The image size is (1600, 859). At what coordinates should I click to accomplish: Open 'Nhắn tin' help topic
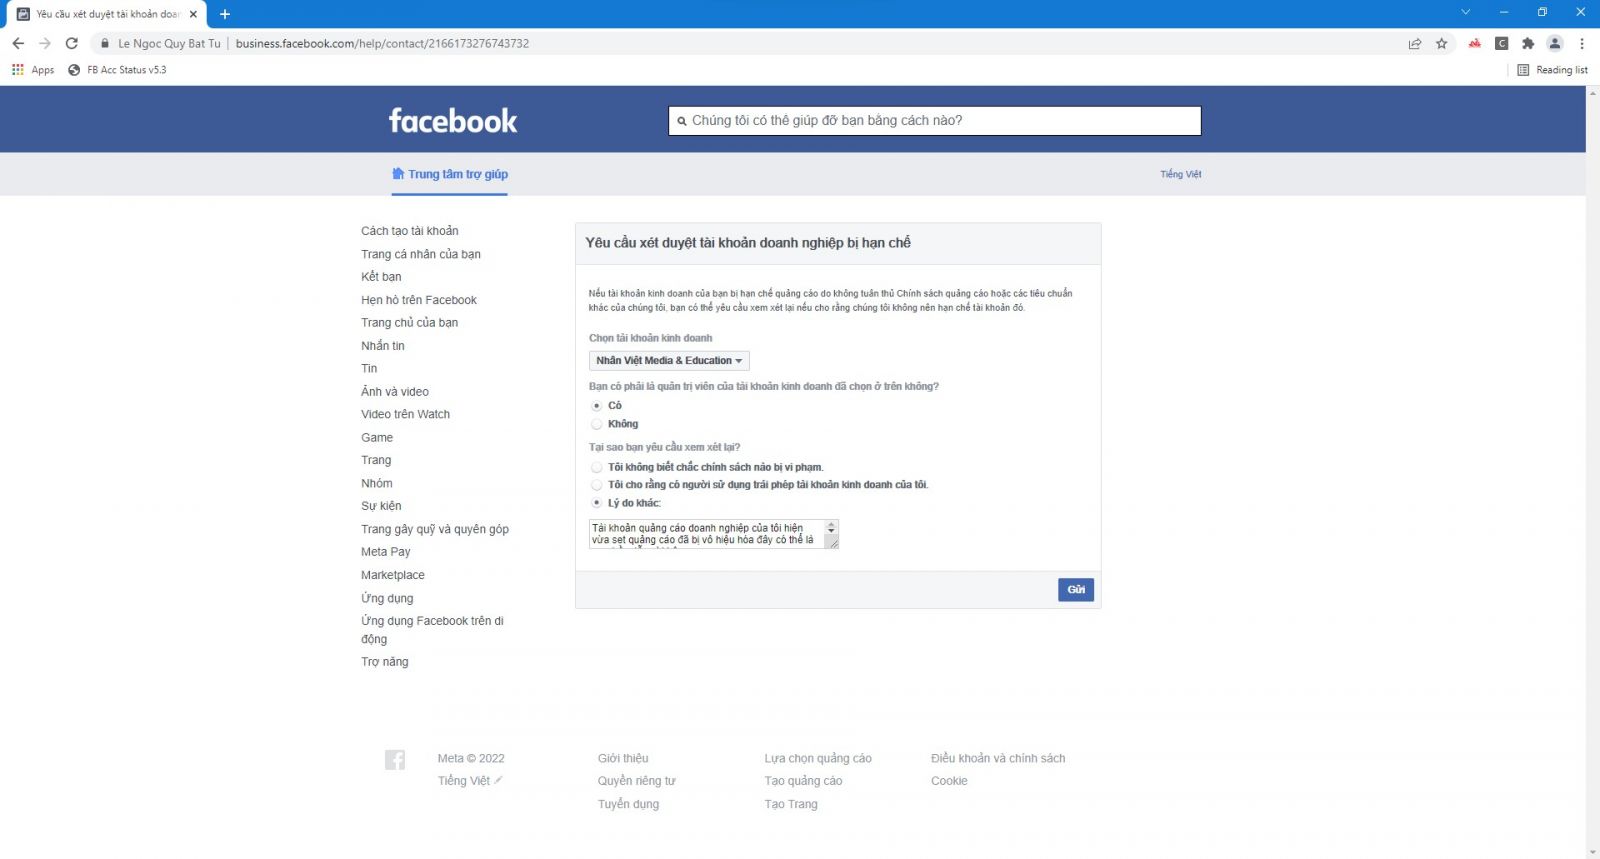click(x=383, y=346)
